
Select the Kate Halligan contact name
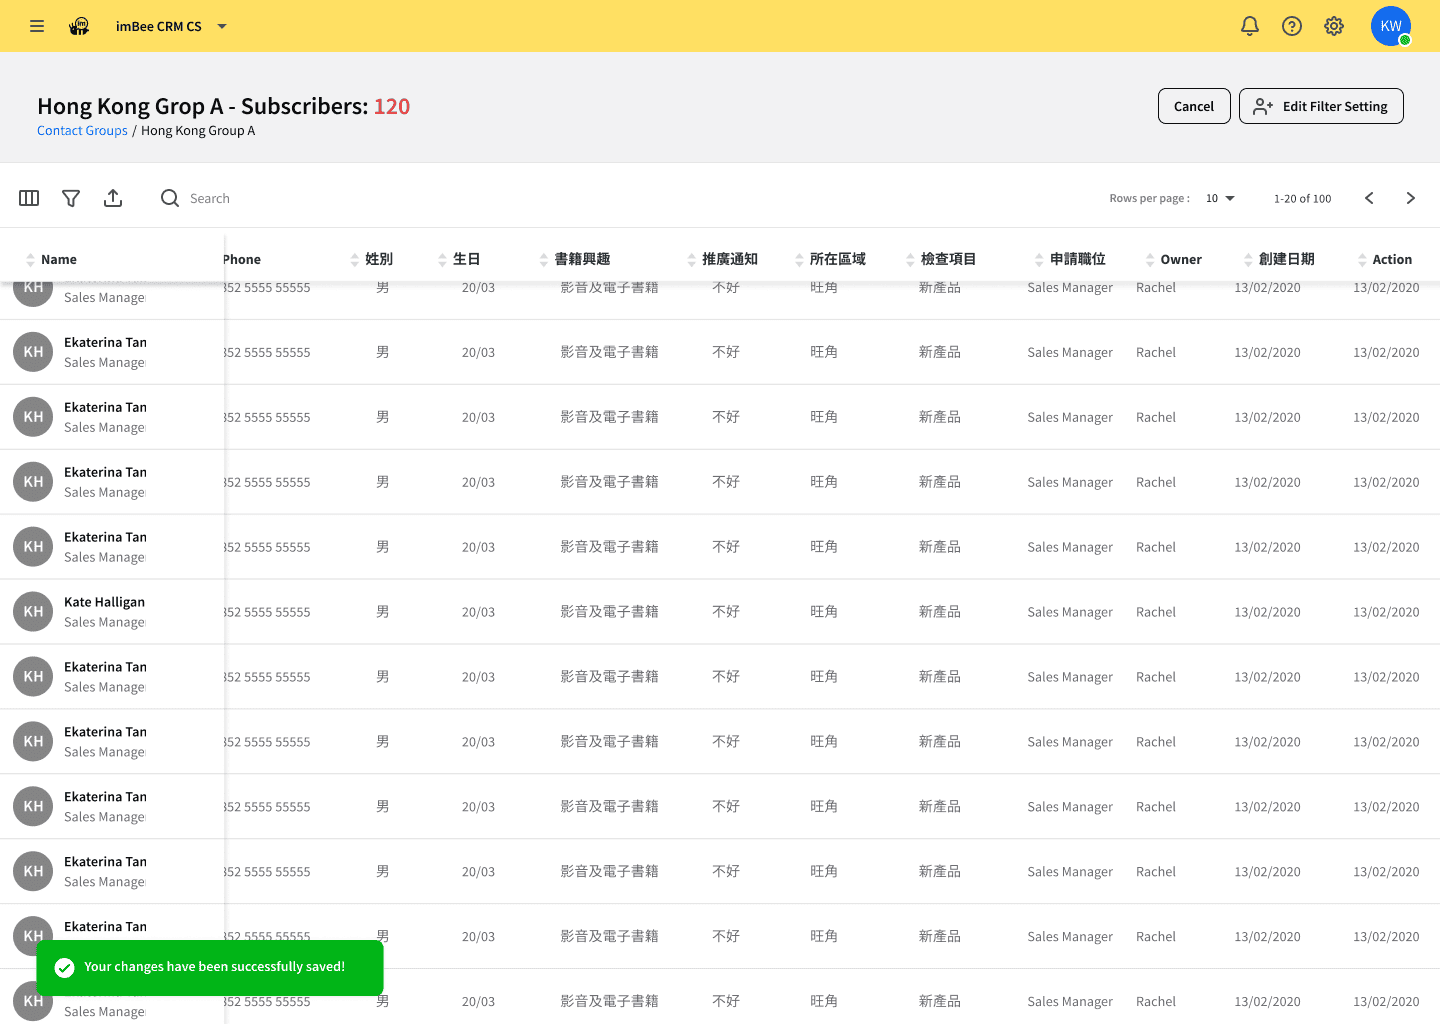click(104, 602)
